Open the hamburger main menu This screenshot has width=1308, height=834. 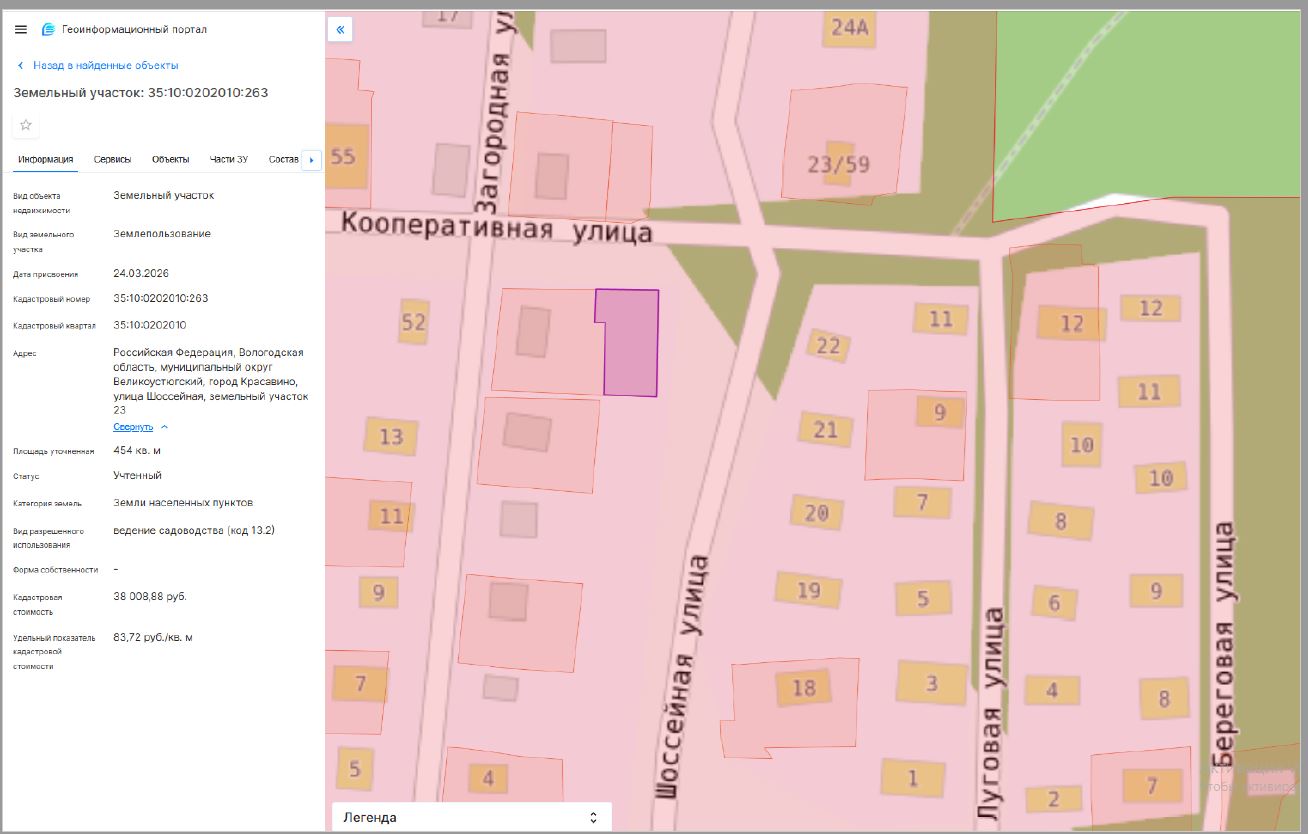21,30
